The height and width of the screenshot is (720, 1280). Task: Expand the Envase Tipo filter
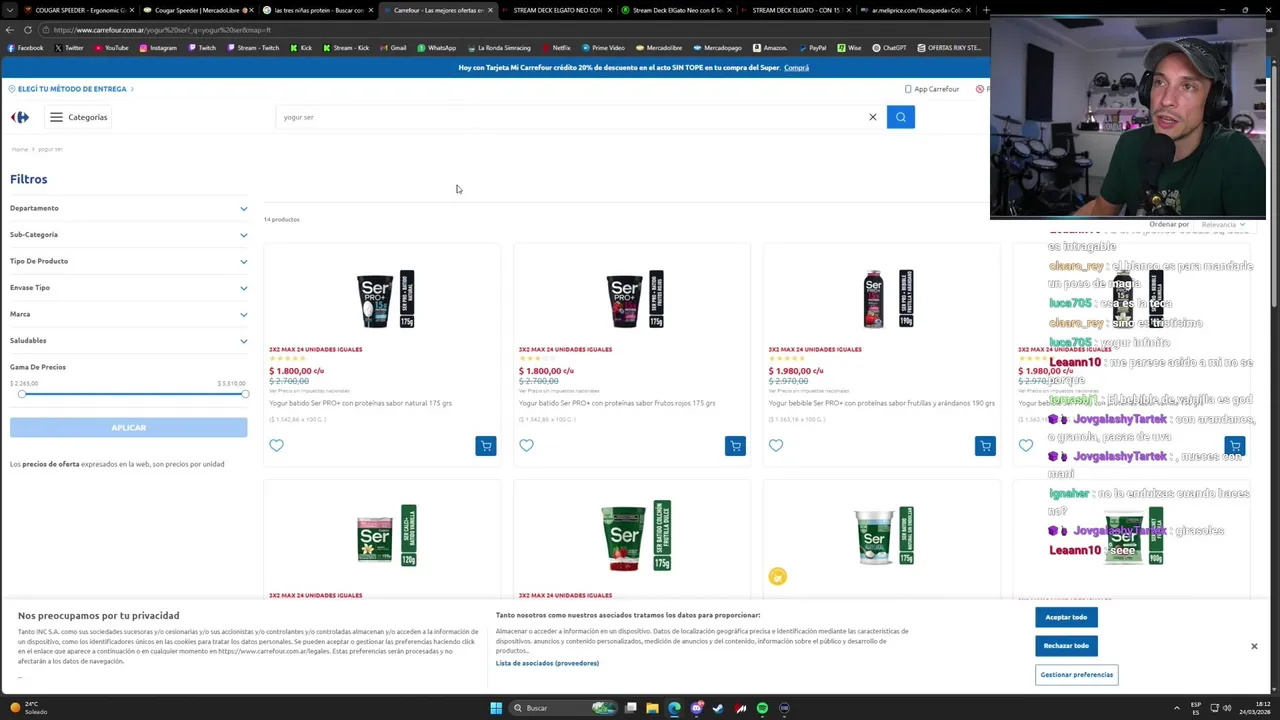click(x=128, y=288)
